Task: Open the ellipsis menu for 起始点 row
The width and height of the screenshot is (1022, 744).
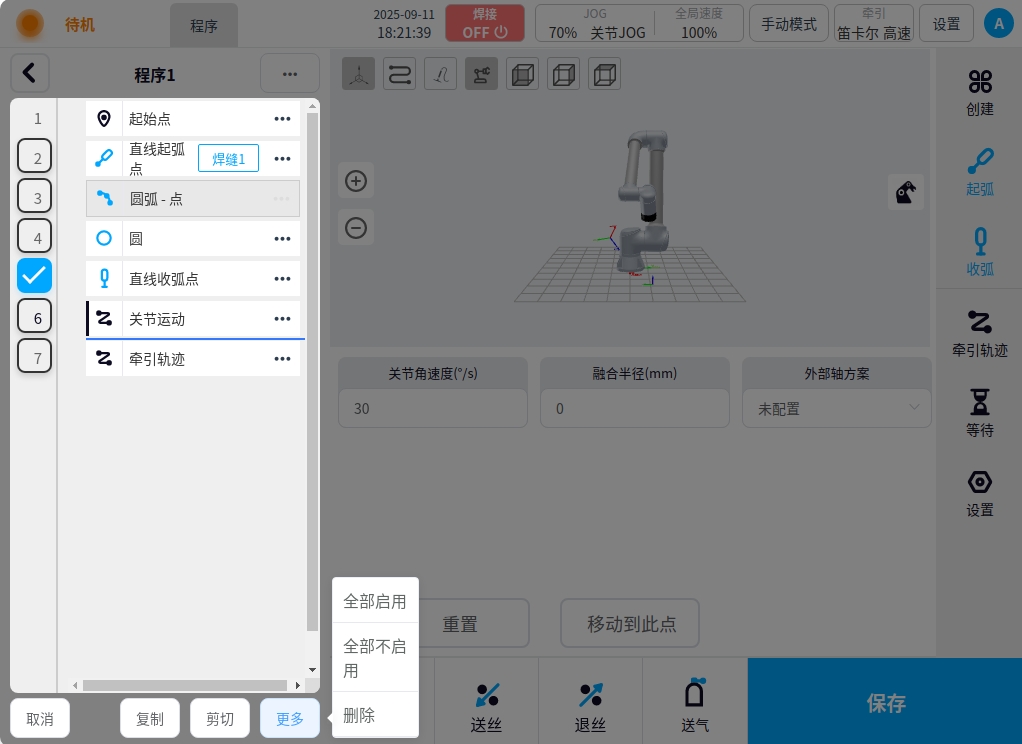Action: 282,119
